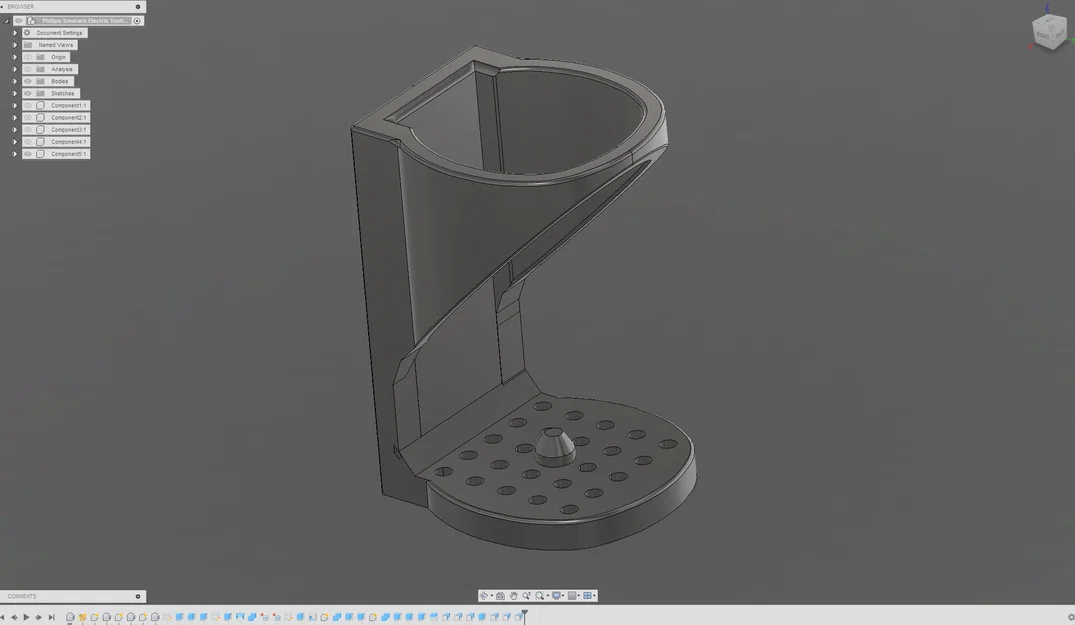Image resolution: width=1075 pixels, height=625 pixels.
Task: Click the Sketches folder icon
Action: 40,94
